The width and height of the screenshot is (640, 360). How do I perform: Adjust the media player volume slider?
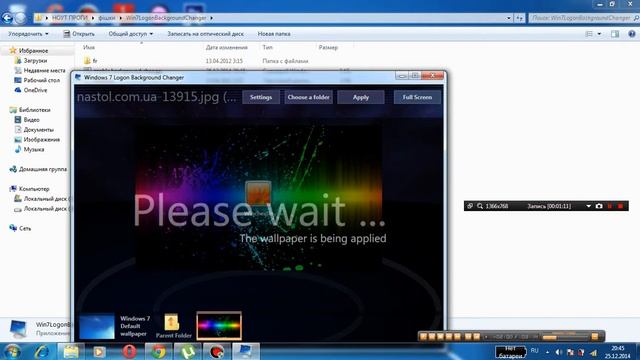tap(565, 337)
